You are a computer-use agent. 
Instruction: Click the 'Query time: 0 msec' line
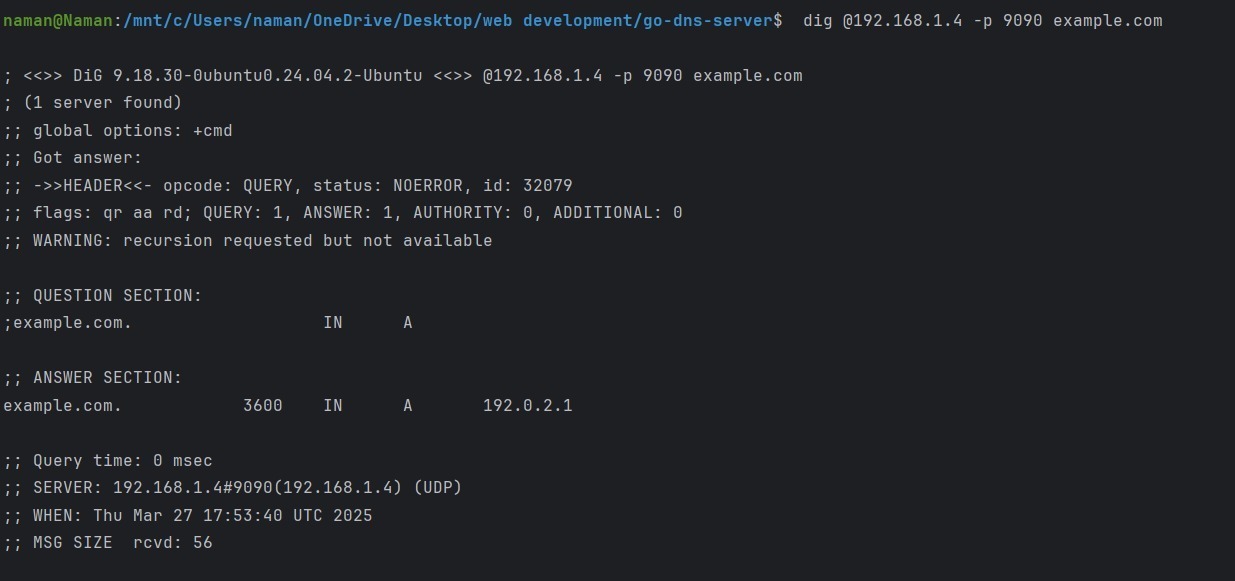[x=108, y=461]
